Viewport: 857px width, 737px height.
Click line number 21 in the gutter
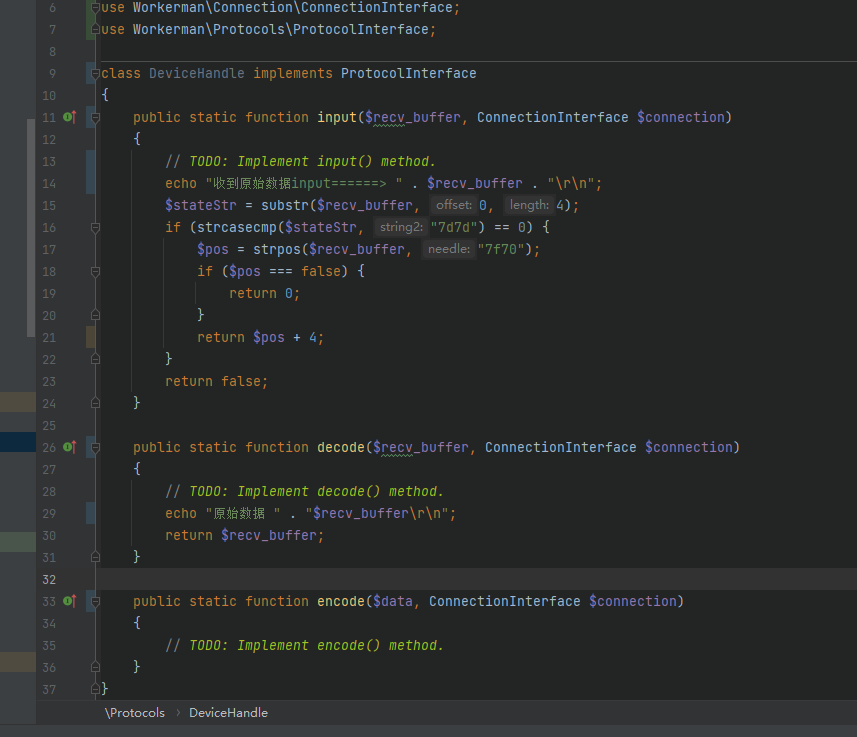(49, 337)
